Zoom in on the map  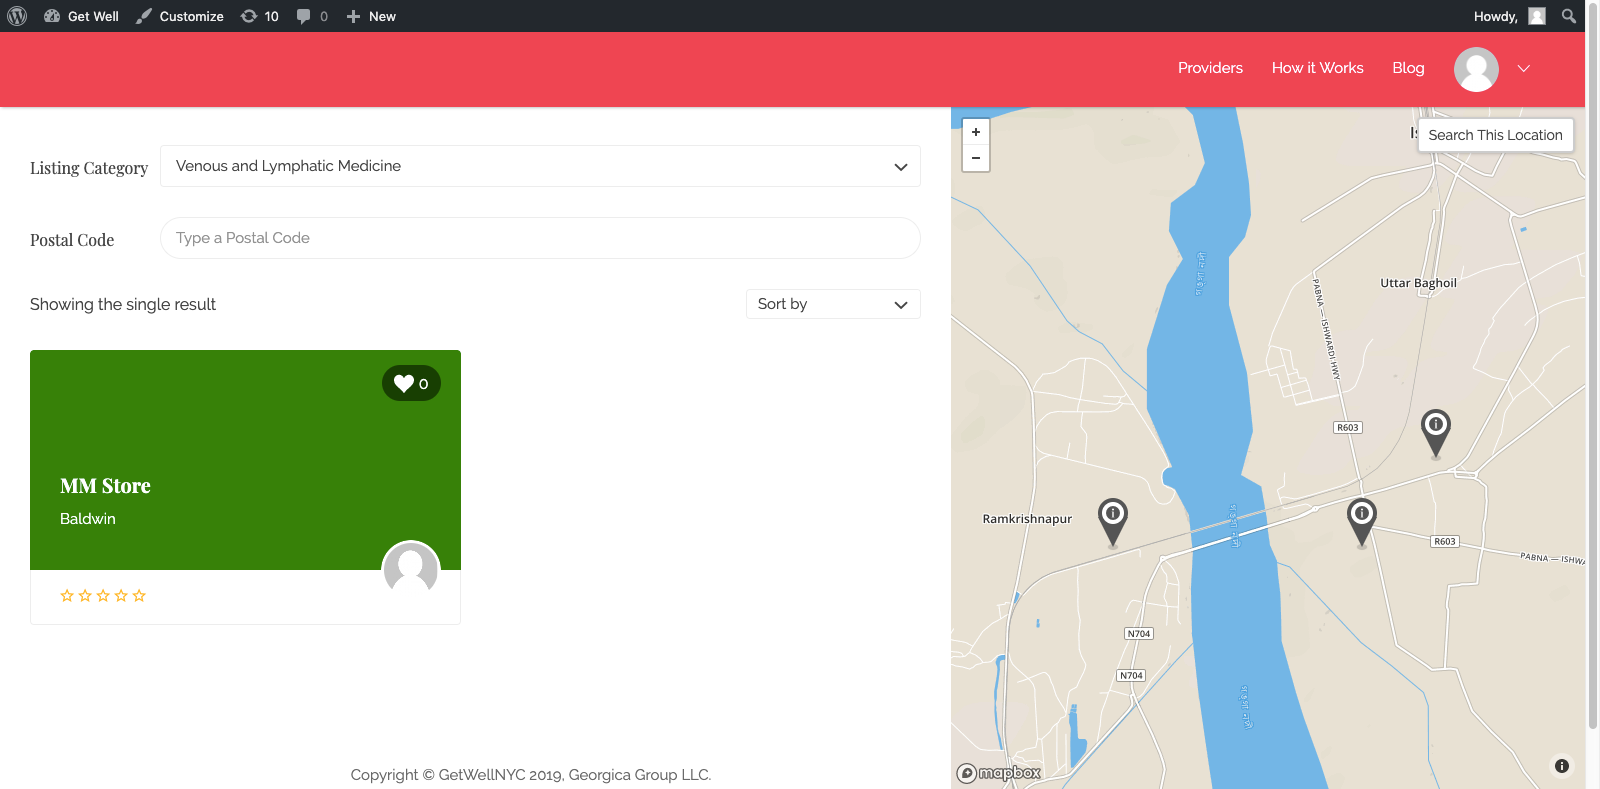coord(976,132)
